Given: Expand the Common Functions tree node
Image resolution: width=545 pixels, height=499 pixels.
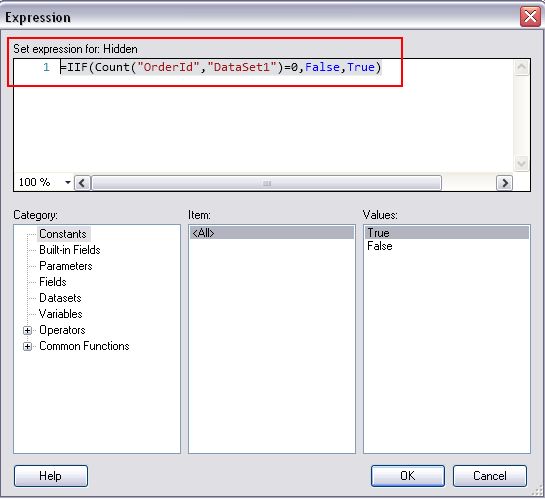Looking at the screenshot, I should (x=27, y=346).
